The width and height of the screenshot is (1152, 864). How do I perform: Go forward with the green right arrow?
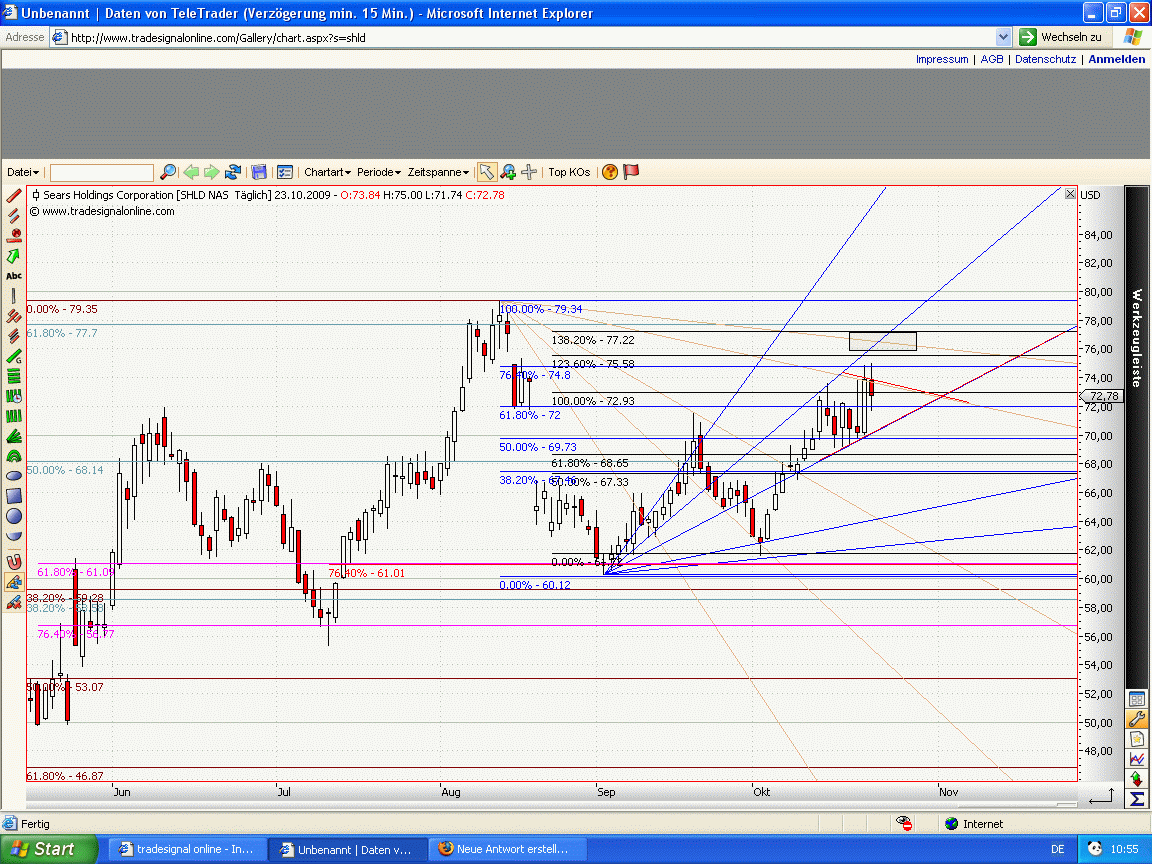point(212,172)
